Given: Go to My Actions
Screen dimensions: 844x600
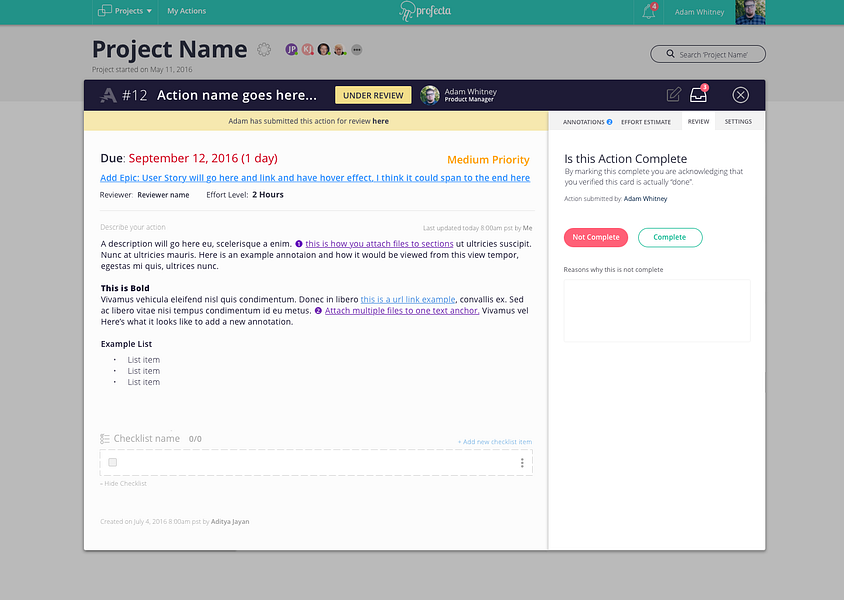Looking at the screenshot, I should click(186, 11).
